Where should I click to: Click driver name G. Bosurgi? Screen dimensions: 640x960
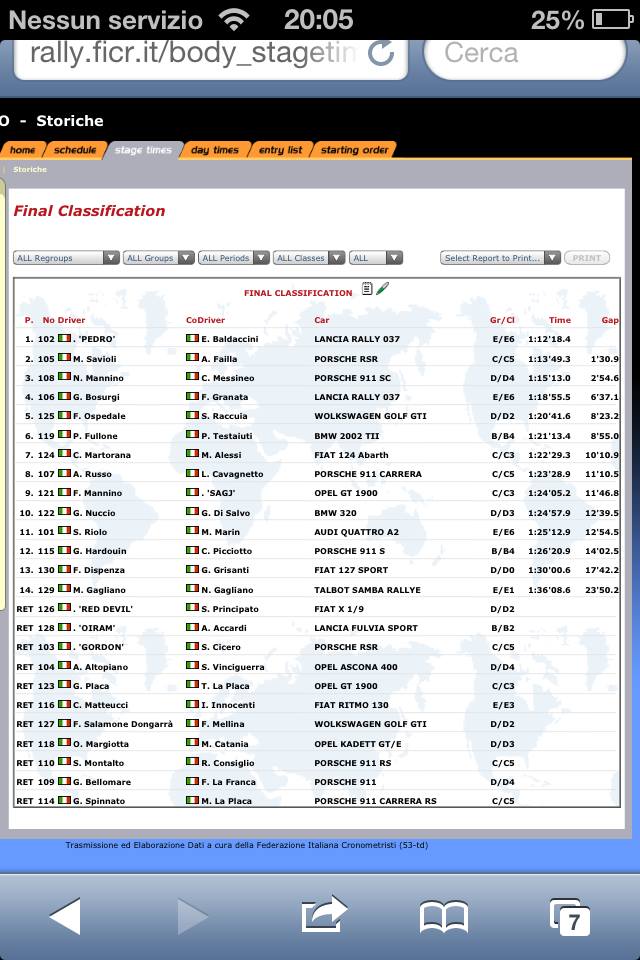pos(96,397)
